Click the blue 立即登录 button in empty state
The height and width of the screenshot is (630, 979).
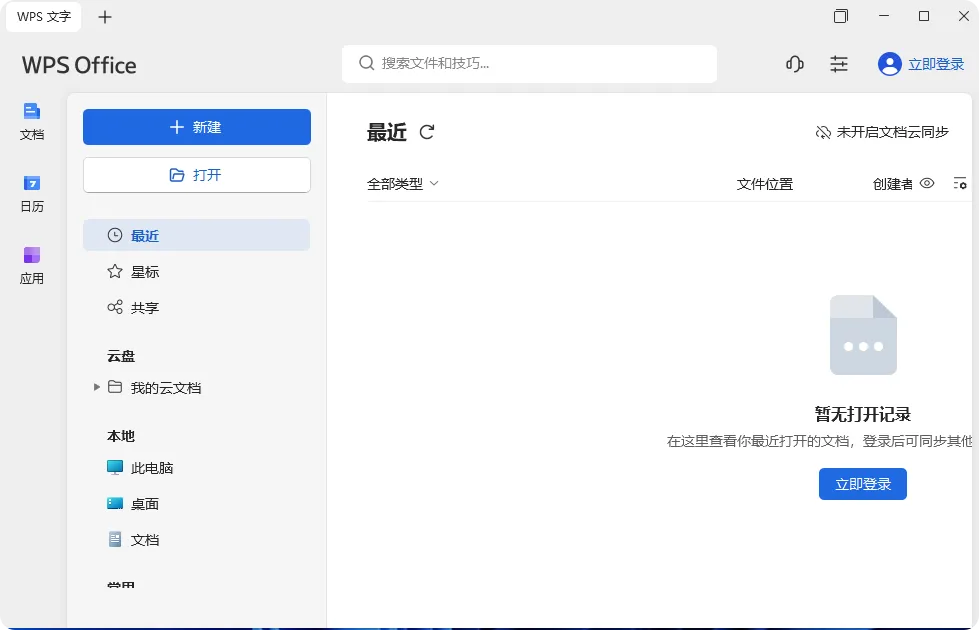pos(863,484)
